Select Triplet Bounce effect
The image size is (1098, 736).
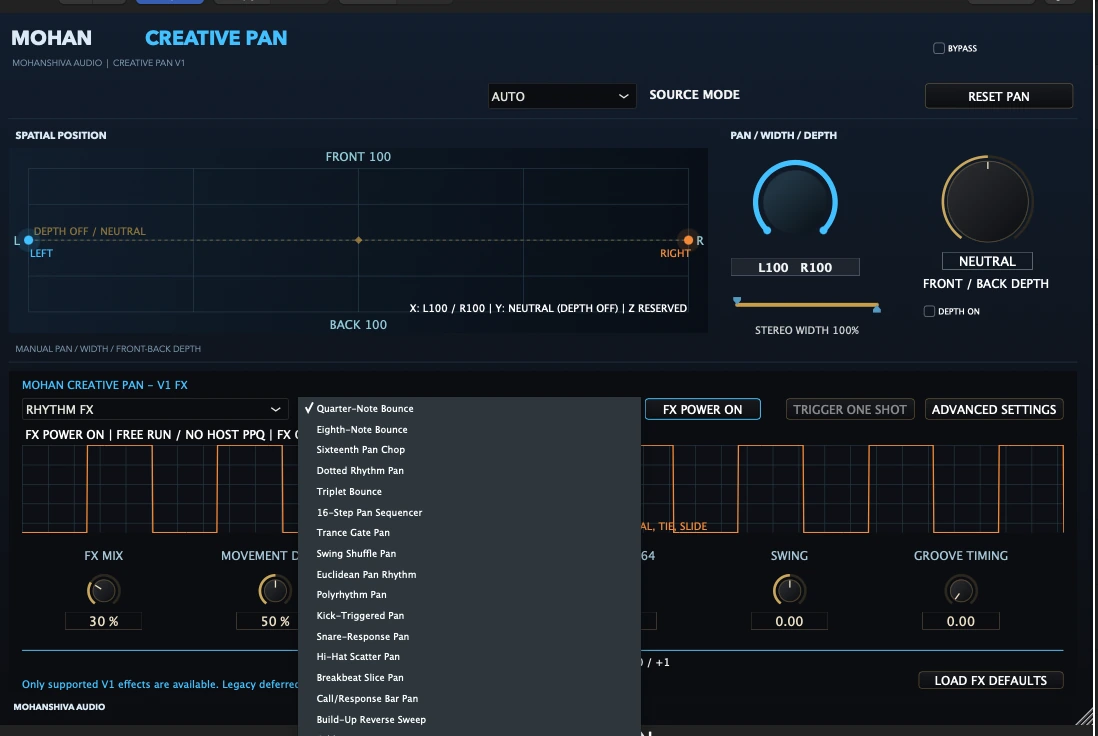(469, 492)
